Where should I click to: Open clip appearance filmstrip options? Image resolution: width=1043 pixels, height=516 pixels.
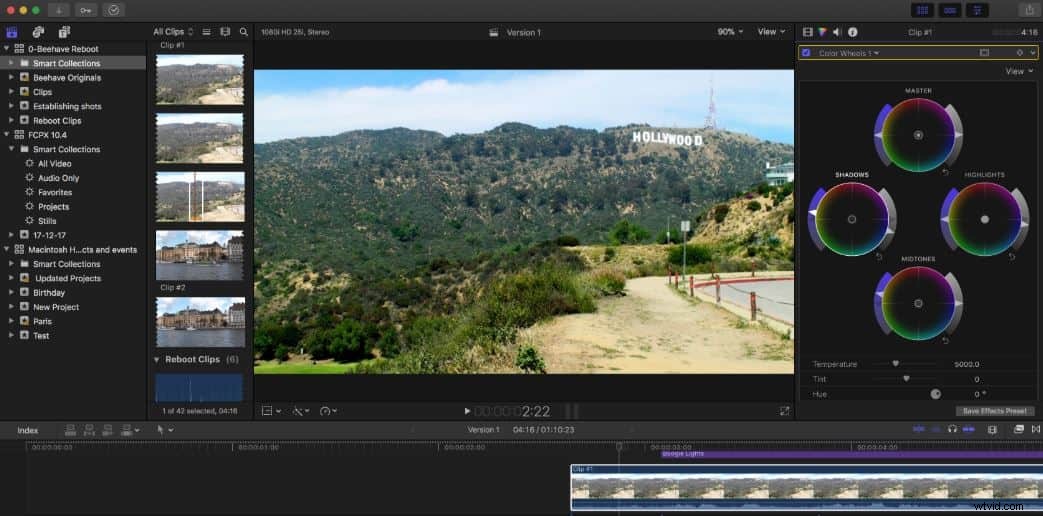click(x=225, y=32)
